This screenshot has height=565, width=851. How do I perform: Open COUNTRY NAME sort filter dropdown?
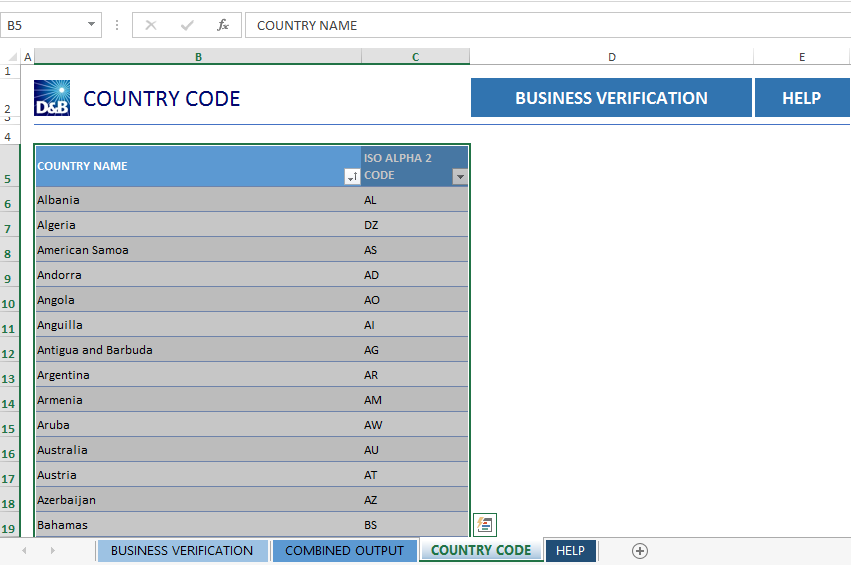click(352, 176)
